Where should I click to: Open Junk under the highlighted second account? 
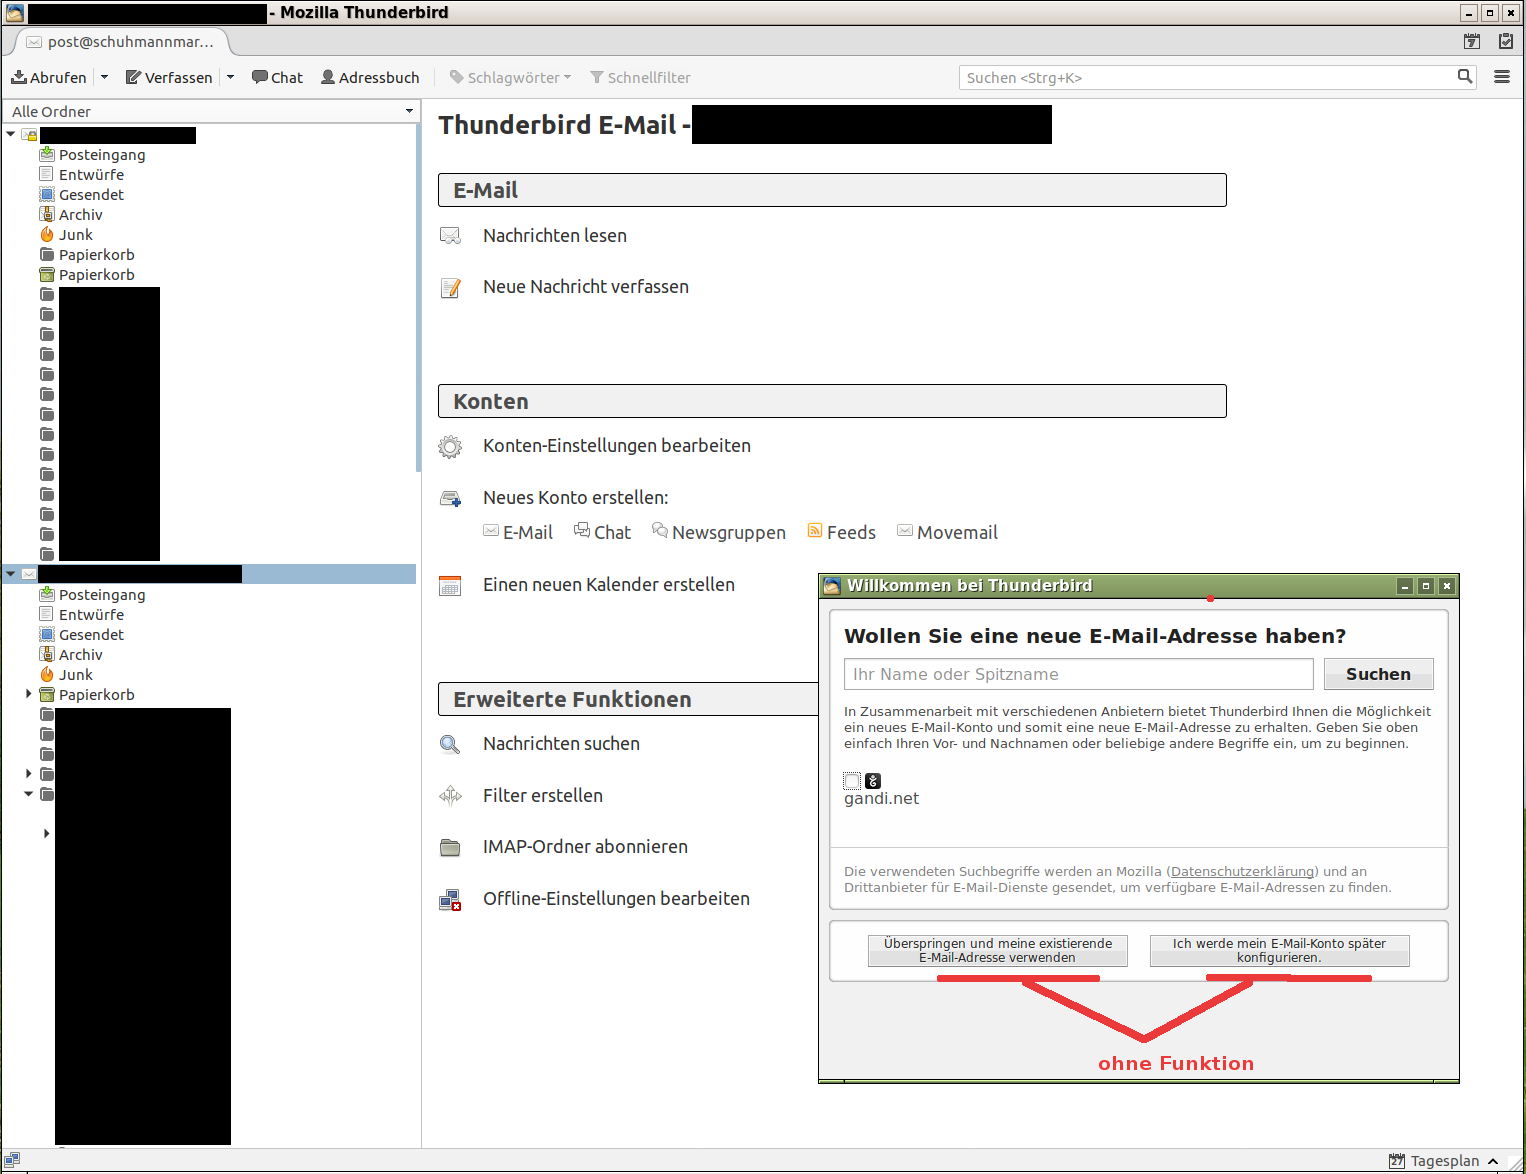point(75,675)
